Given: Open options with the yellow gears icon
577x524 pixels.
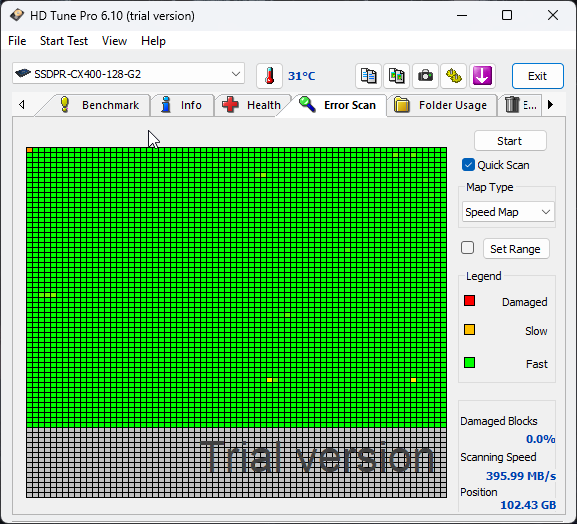Looking at the screenshot, I should [454, 76].
